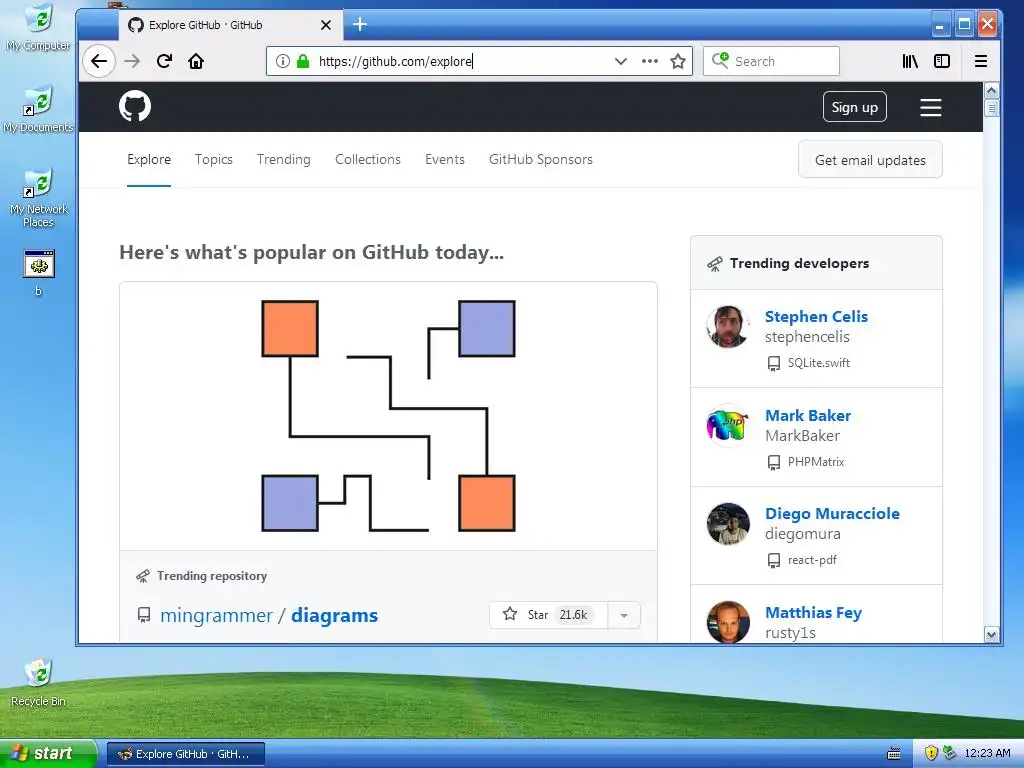Open the diagrams repository preview image
This screenshot has height=768, width=1024.
(388, 416)
